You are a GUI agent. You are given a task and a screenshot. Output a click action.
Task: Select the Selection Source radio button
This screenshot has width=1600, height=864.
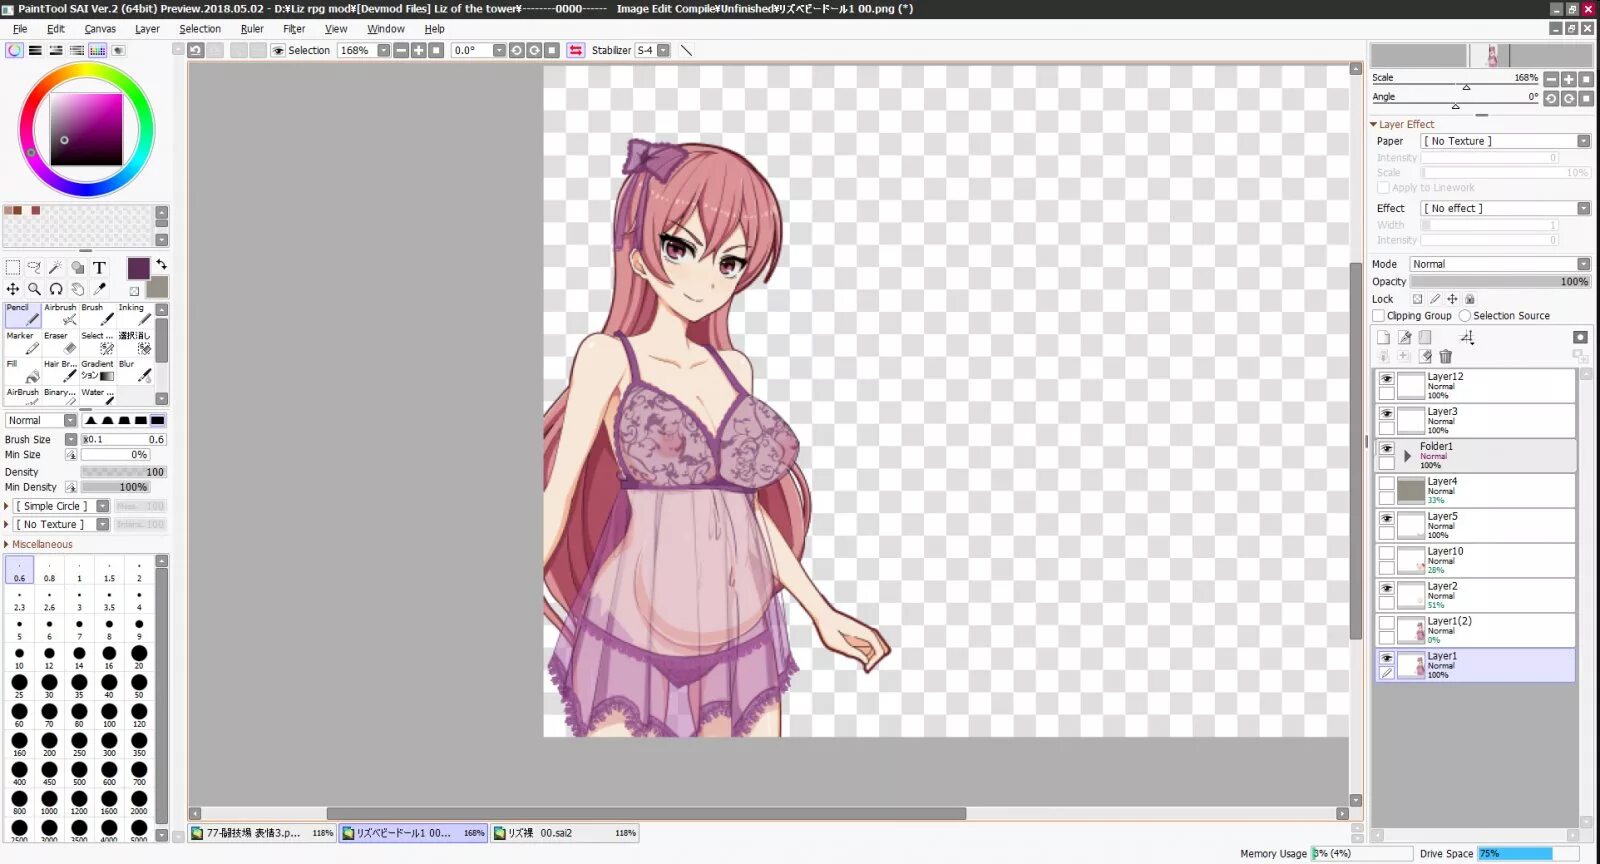point(1465,316)
